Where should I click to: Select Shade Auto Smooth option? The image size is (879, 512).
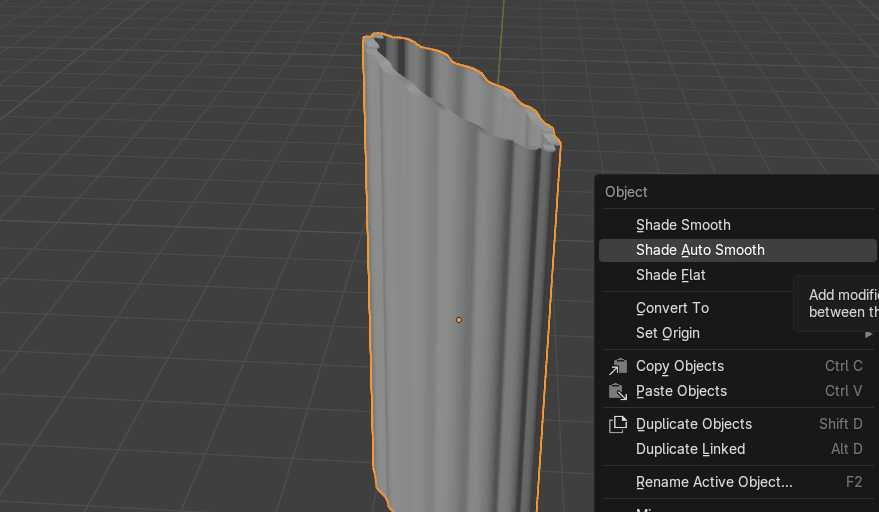coord(700,250)
